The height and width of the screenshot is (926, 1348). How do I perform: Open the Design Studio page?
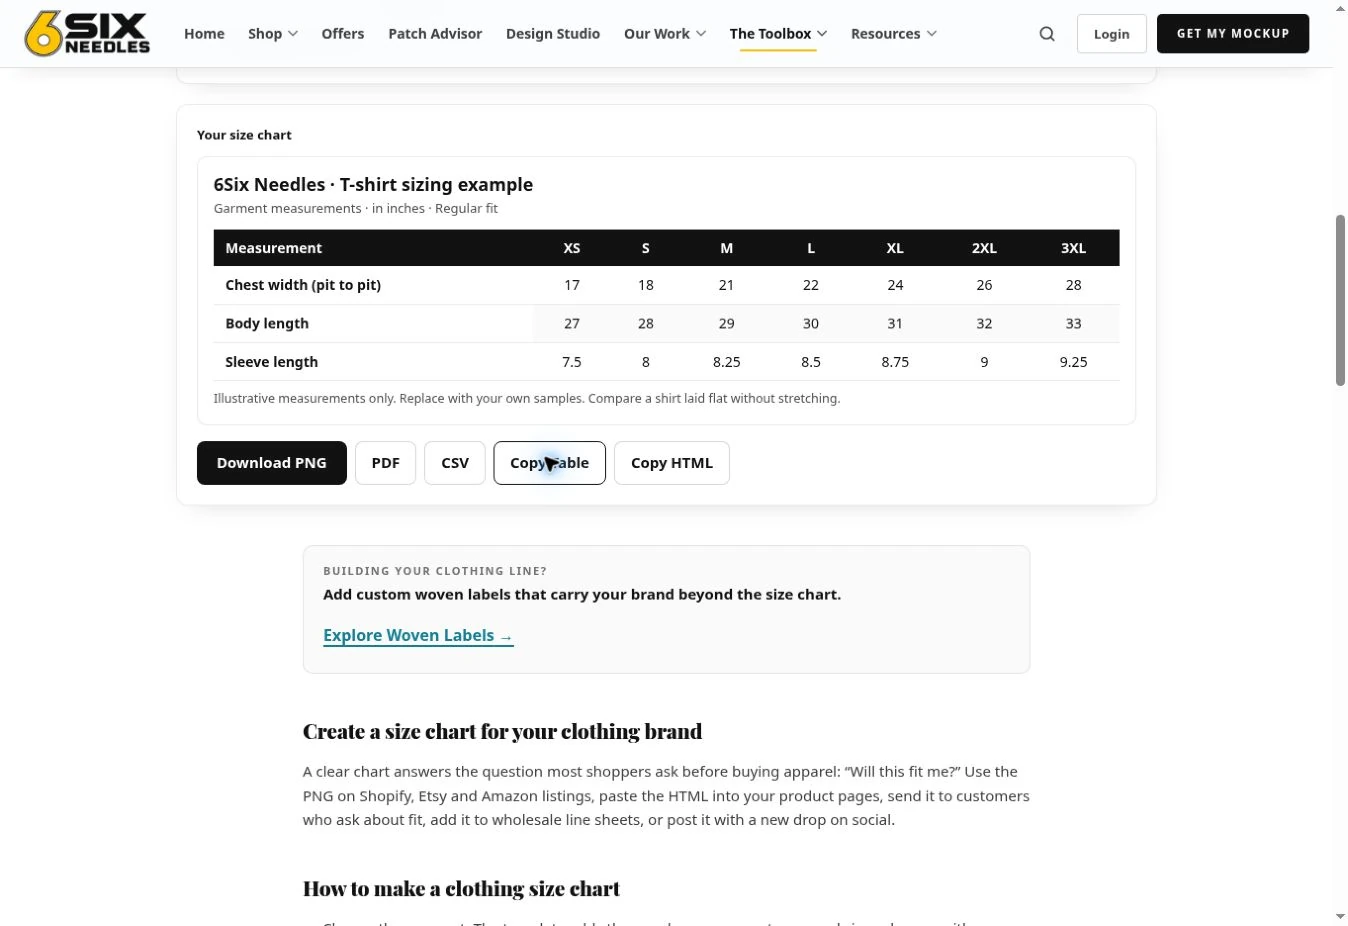(553, 34)
